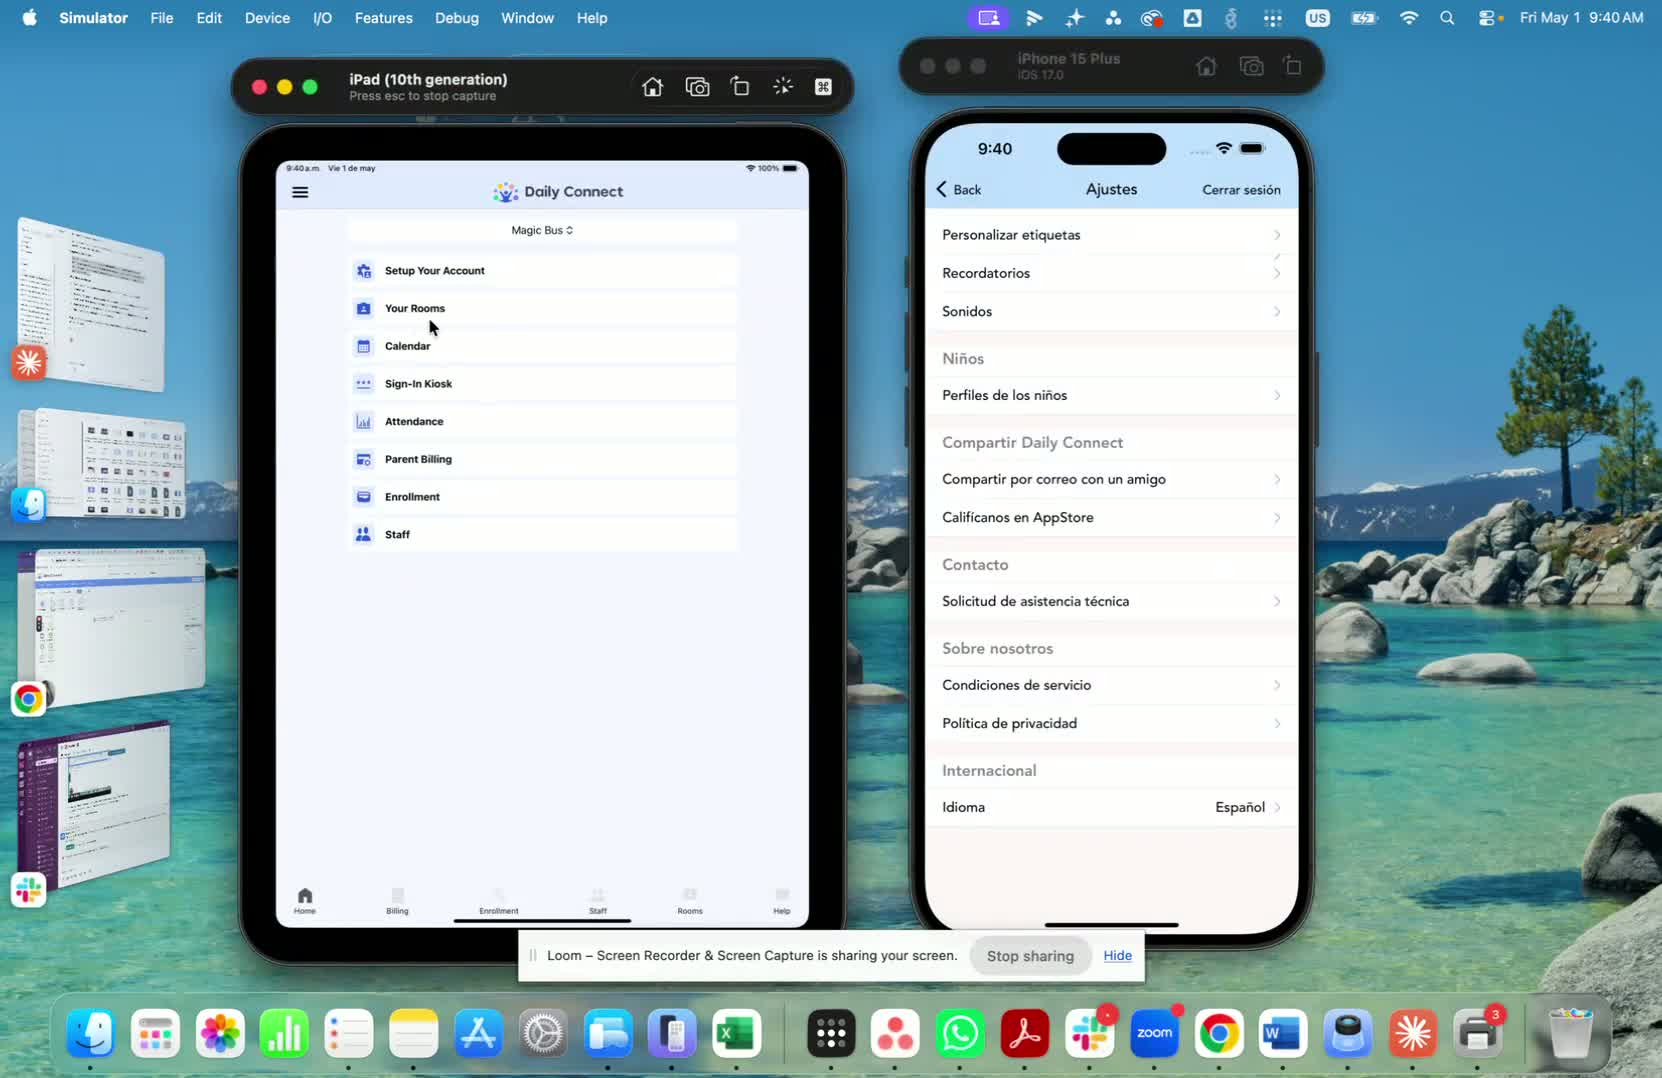Viewport: 1662px width, 1078px height.
Task: Click Stop sharing in the Loom bar
Action: [x=1030, y=956]
